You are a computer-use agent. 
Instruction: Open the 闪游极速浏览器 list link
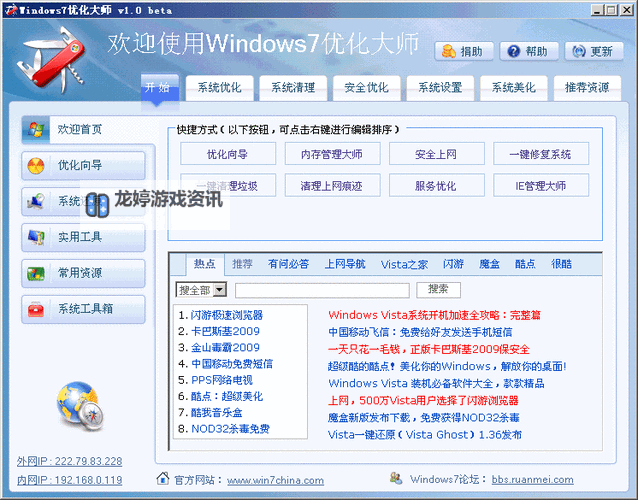pos(227,315)
